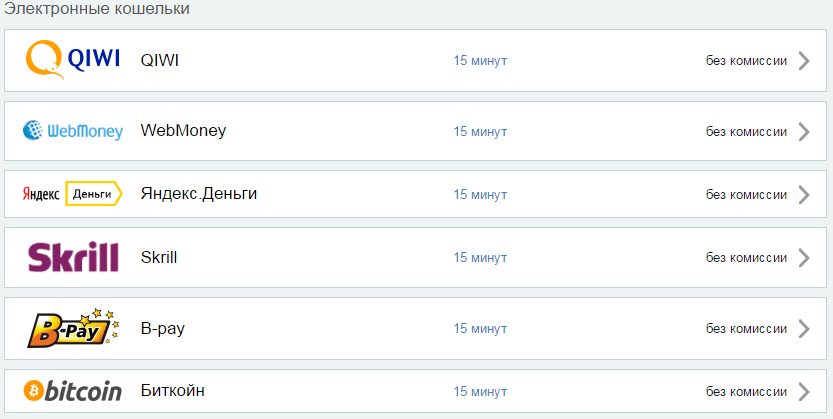The image size is (833, 419).
Task: Click the Яндекс Деньги logo
Action: [x=73, y=194]
